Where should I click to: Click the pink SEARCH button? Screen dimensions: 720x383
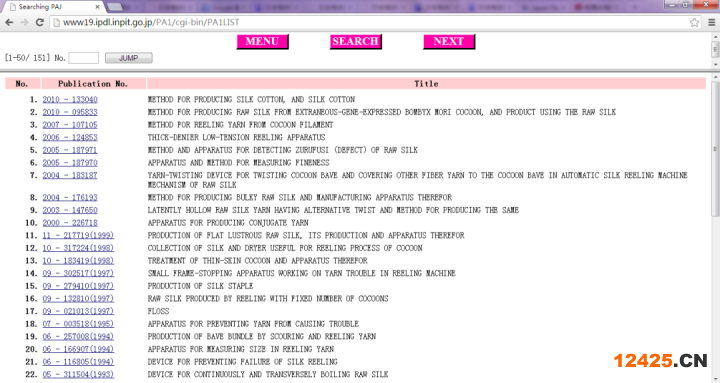355,41
